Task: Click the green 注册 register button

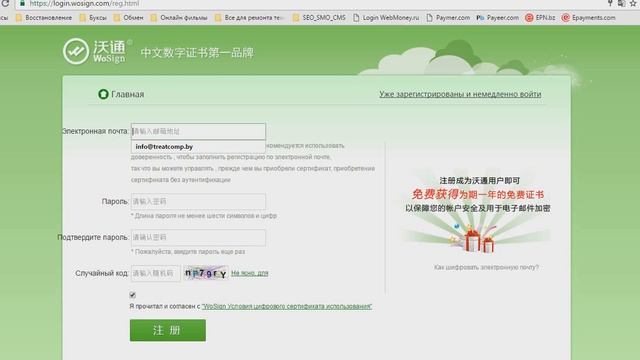Action: pyautogui.click(x=168, y=330)
